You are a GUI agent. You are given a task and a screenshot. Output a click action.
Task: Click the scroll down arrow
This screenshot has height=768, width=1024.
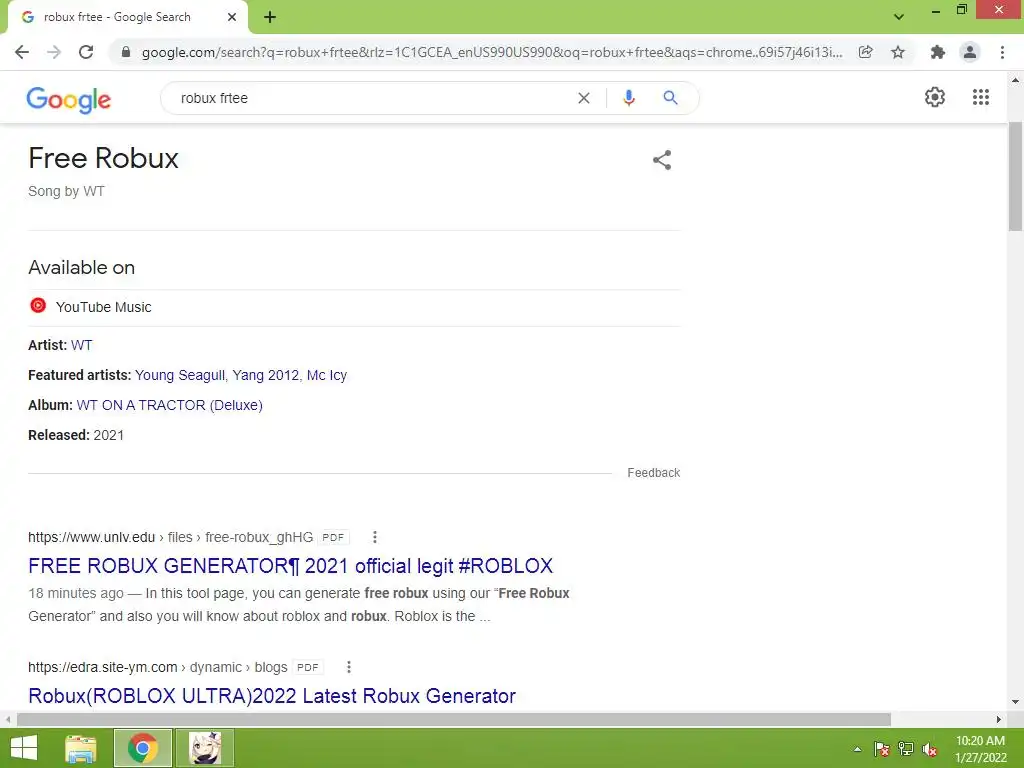pyautogui.click(x=1016, y=703)
